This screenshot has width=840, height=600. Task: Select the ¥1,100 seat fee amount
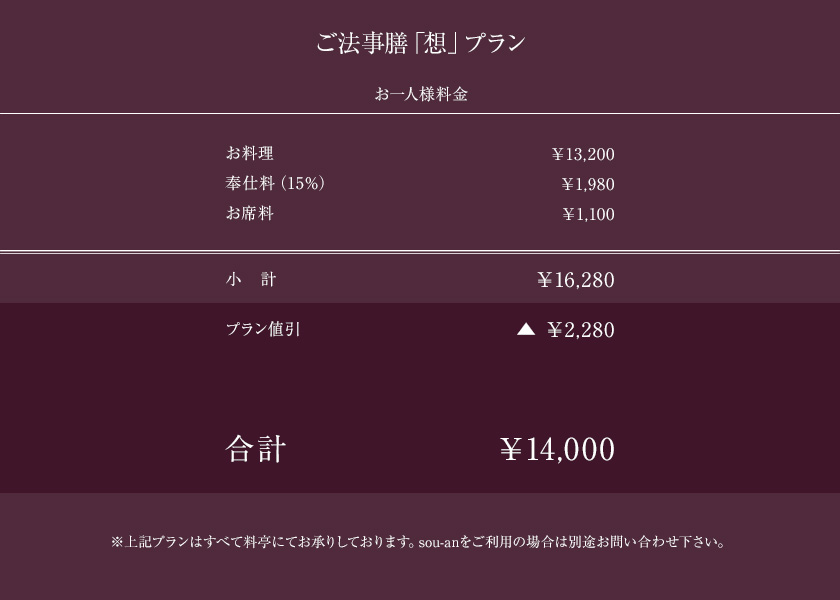589,214
